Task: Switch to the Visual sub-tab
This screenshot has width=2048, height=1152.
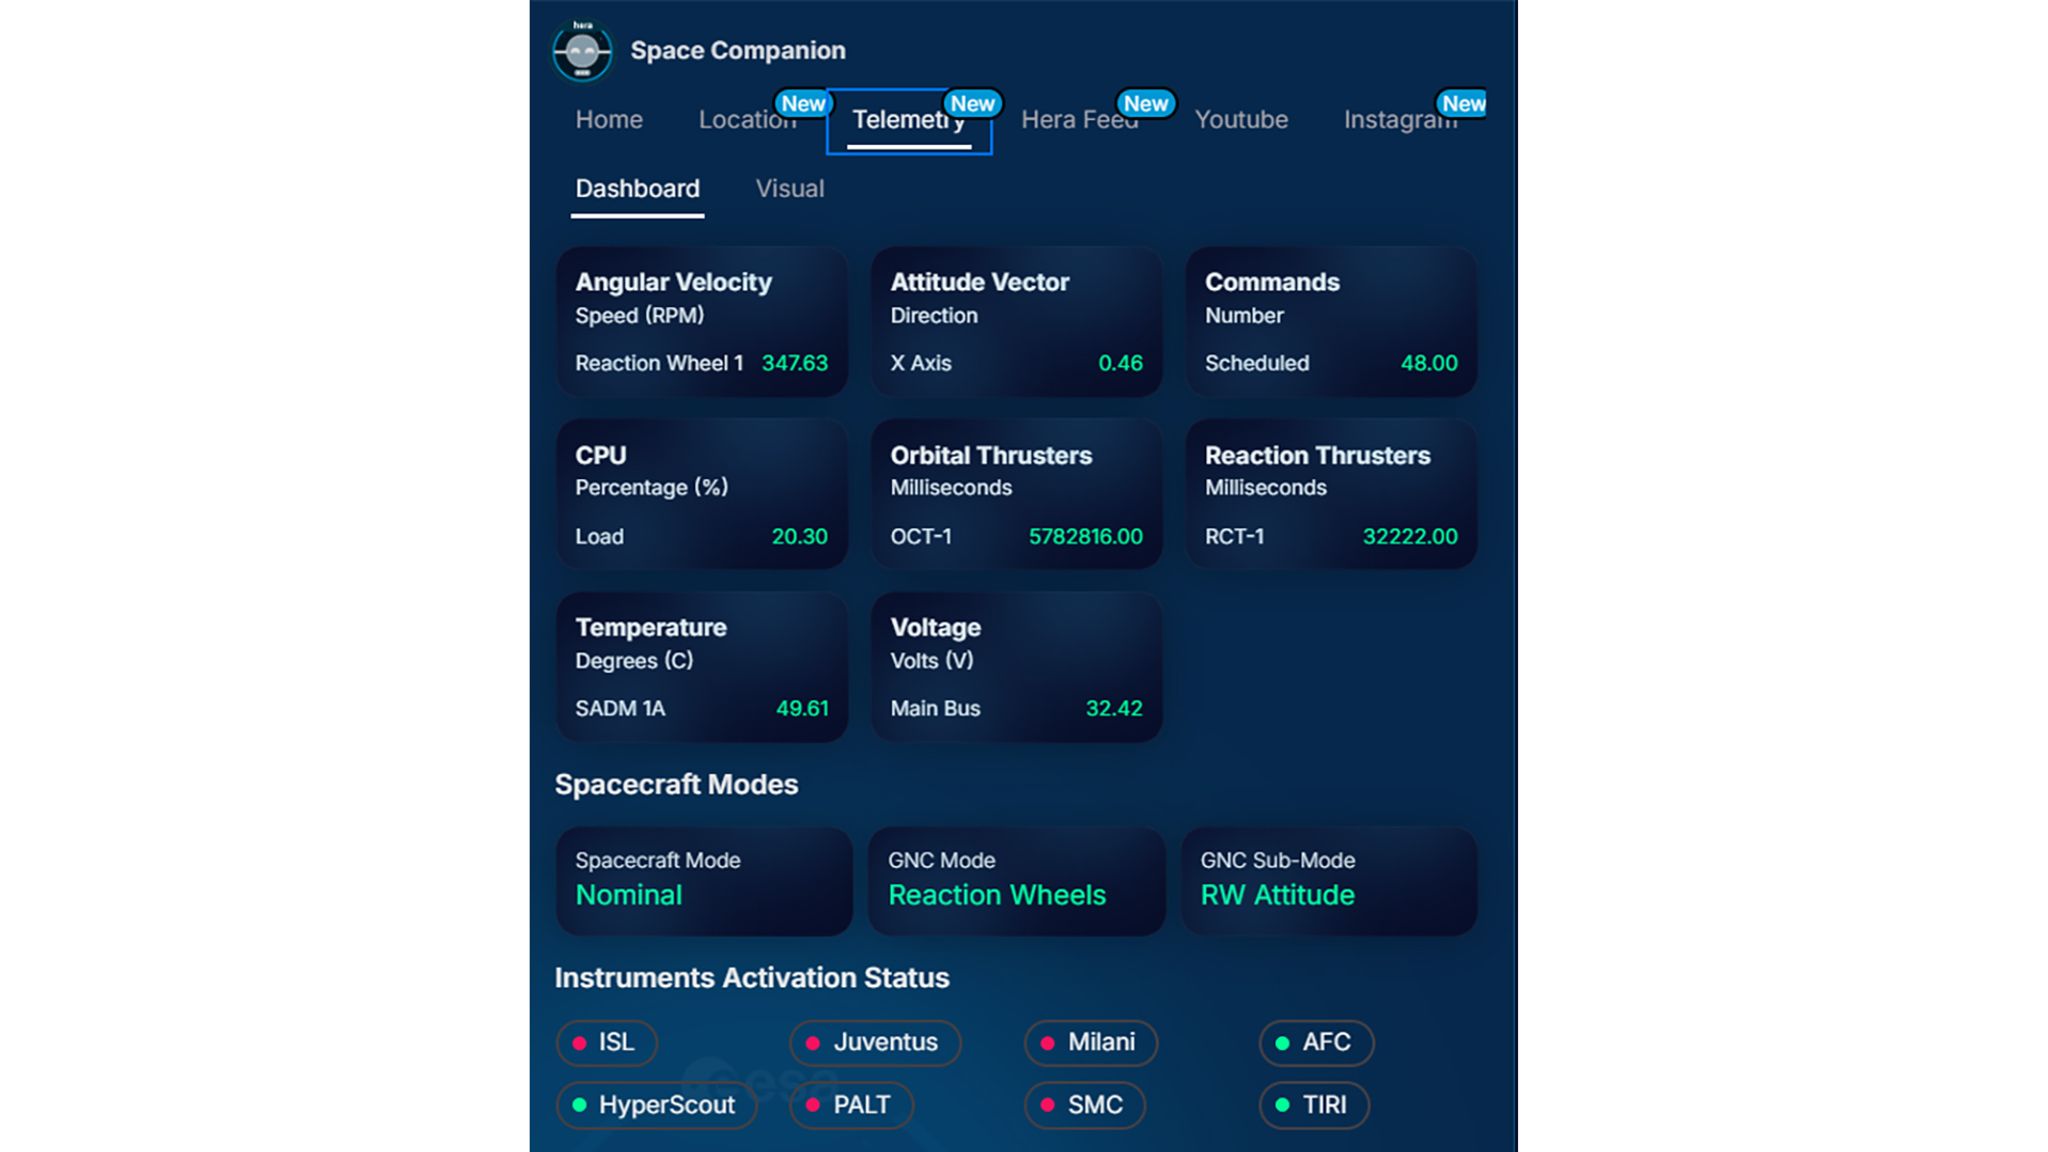Action: click(x=789, y=189)
